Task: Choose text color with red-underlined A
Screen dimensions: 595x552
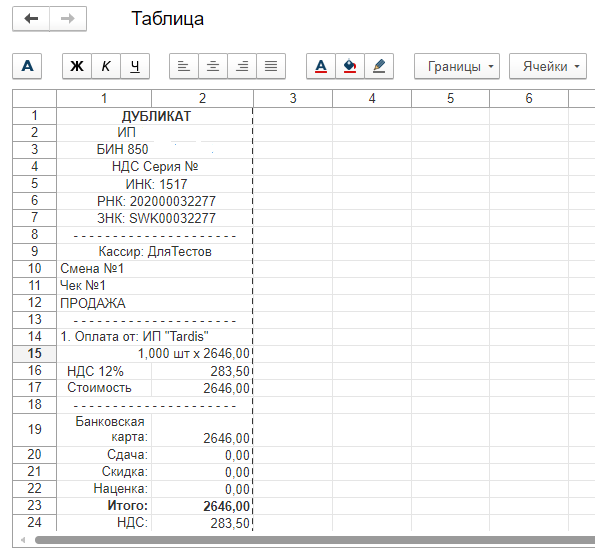Action: click(321, 66)
